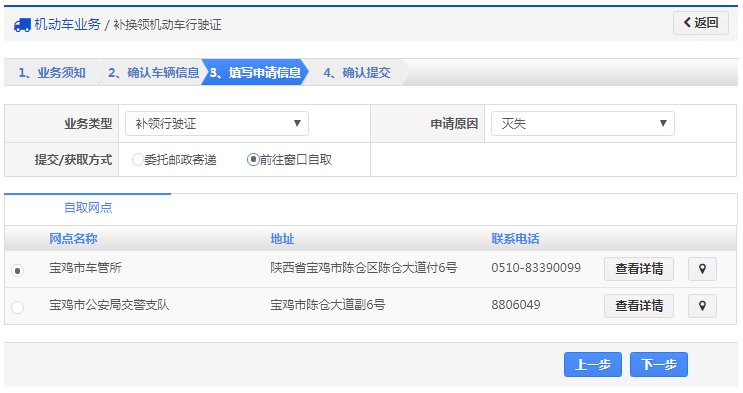Select 委托邮政寄递 radio option
Image resolution: width=743 pixels, height=393 pixels.
(x=137, y=160)
